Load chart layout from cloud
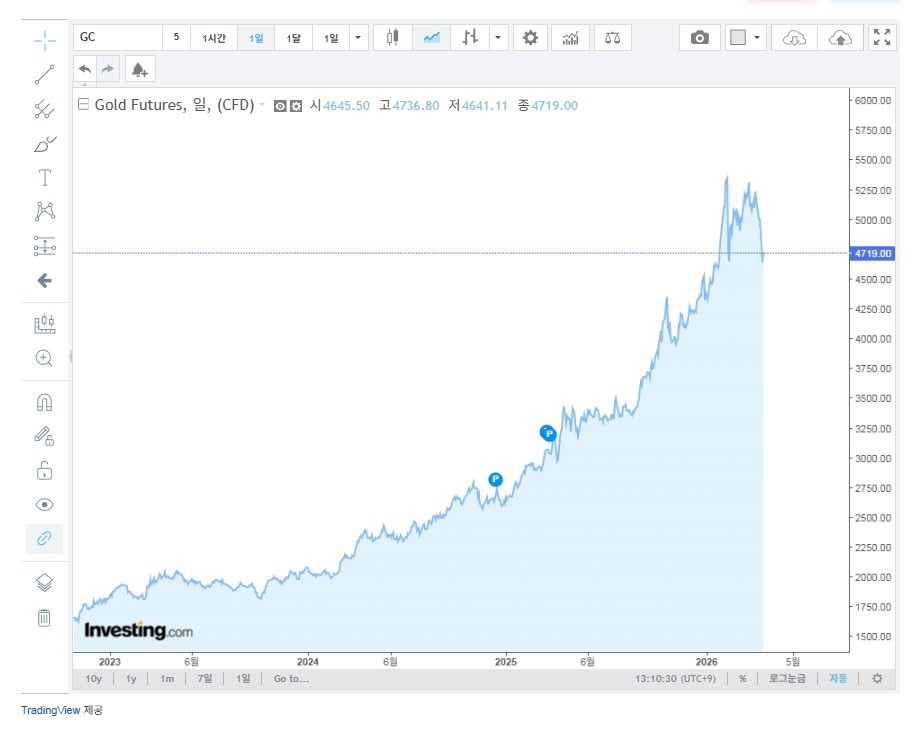The image size is (917, 733). 794,37
